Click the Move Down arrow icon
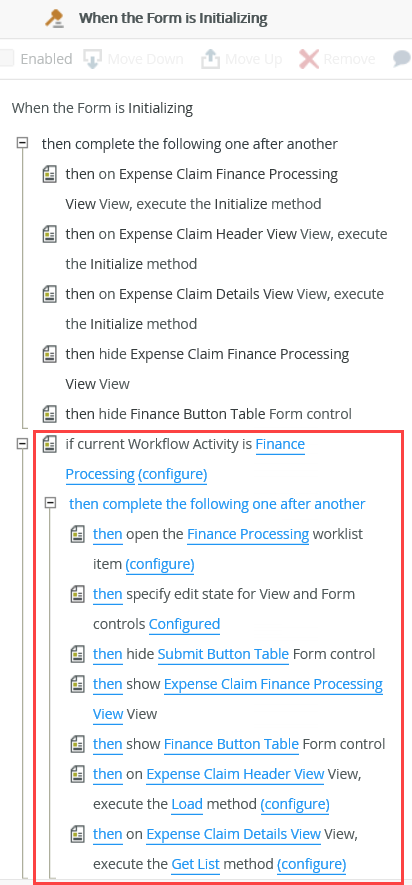412x885 pixels. [x=92, y=59]
